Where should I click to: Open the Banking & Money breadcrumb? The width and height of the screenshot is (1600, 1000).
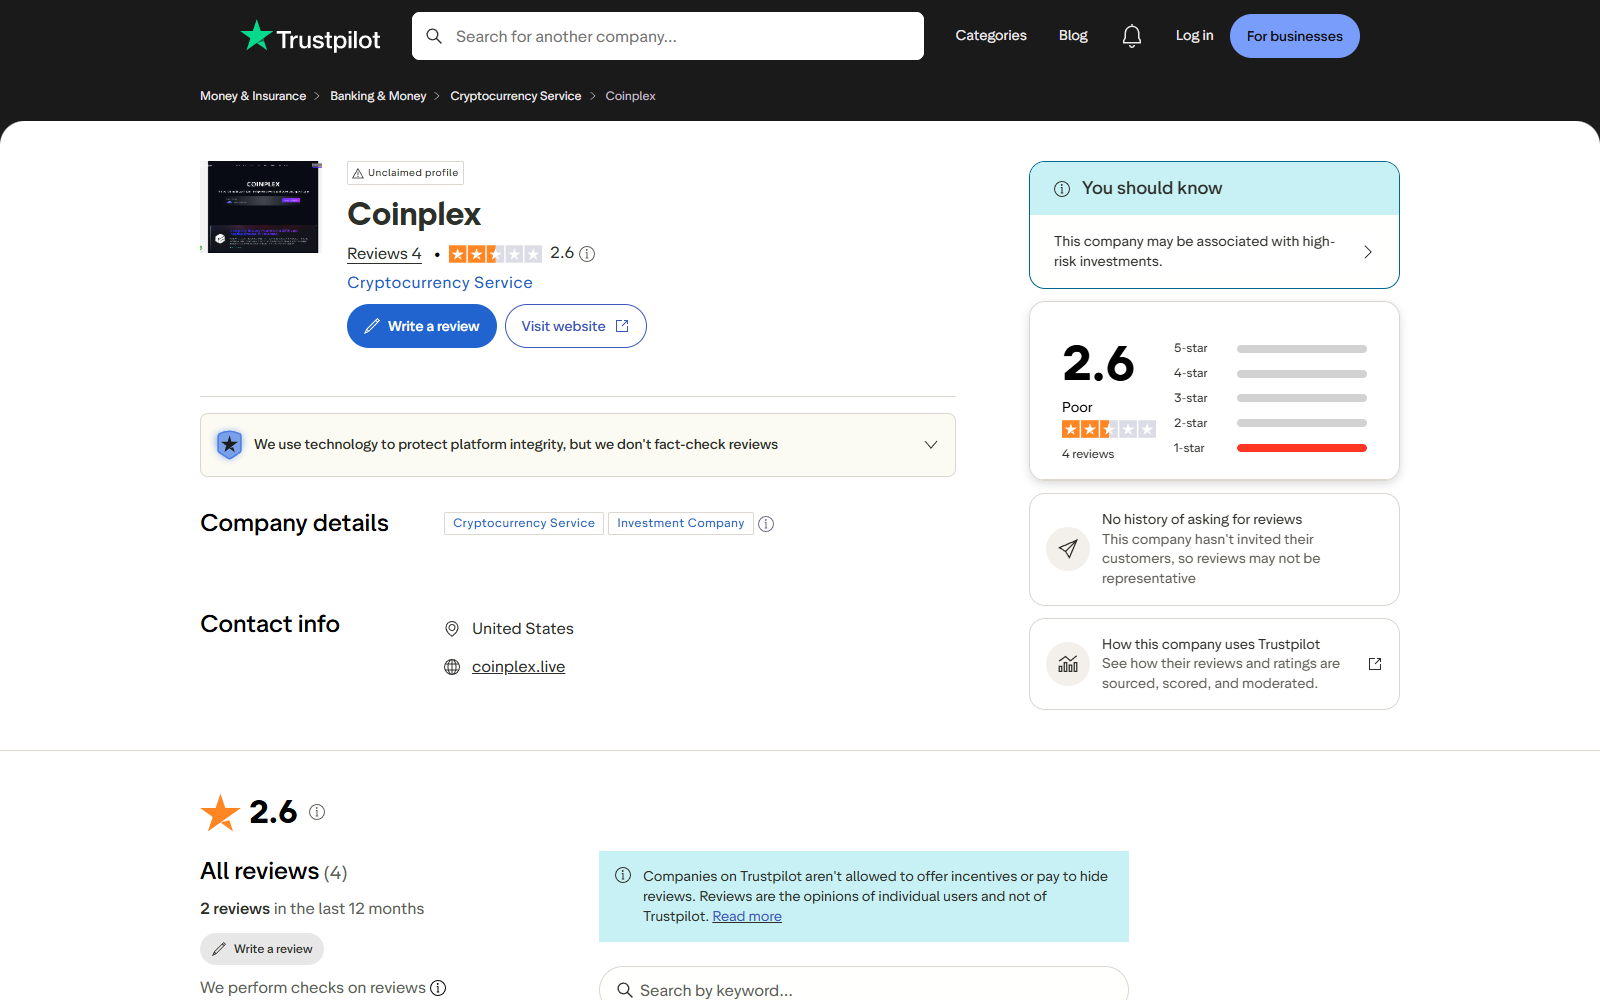tap(378, 96)
